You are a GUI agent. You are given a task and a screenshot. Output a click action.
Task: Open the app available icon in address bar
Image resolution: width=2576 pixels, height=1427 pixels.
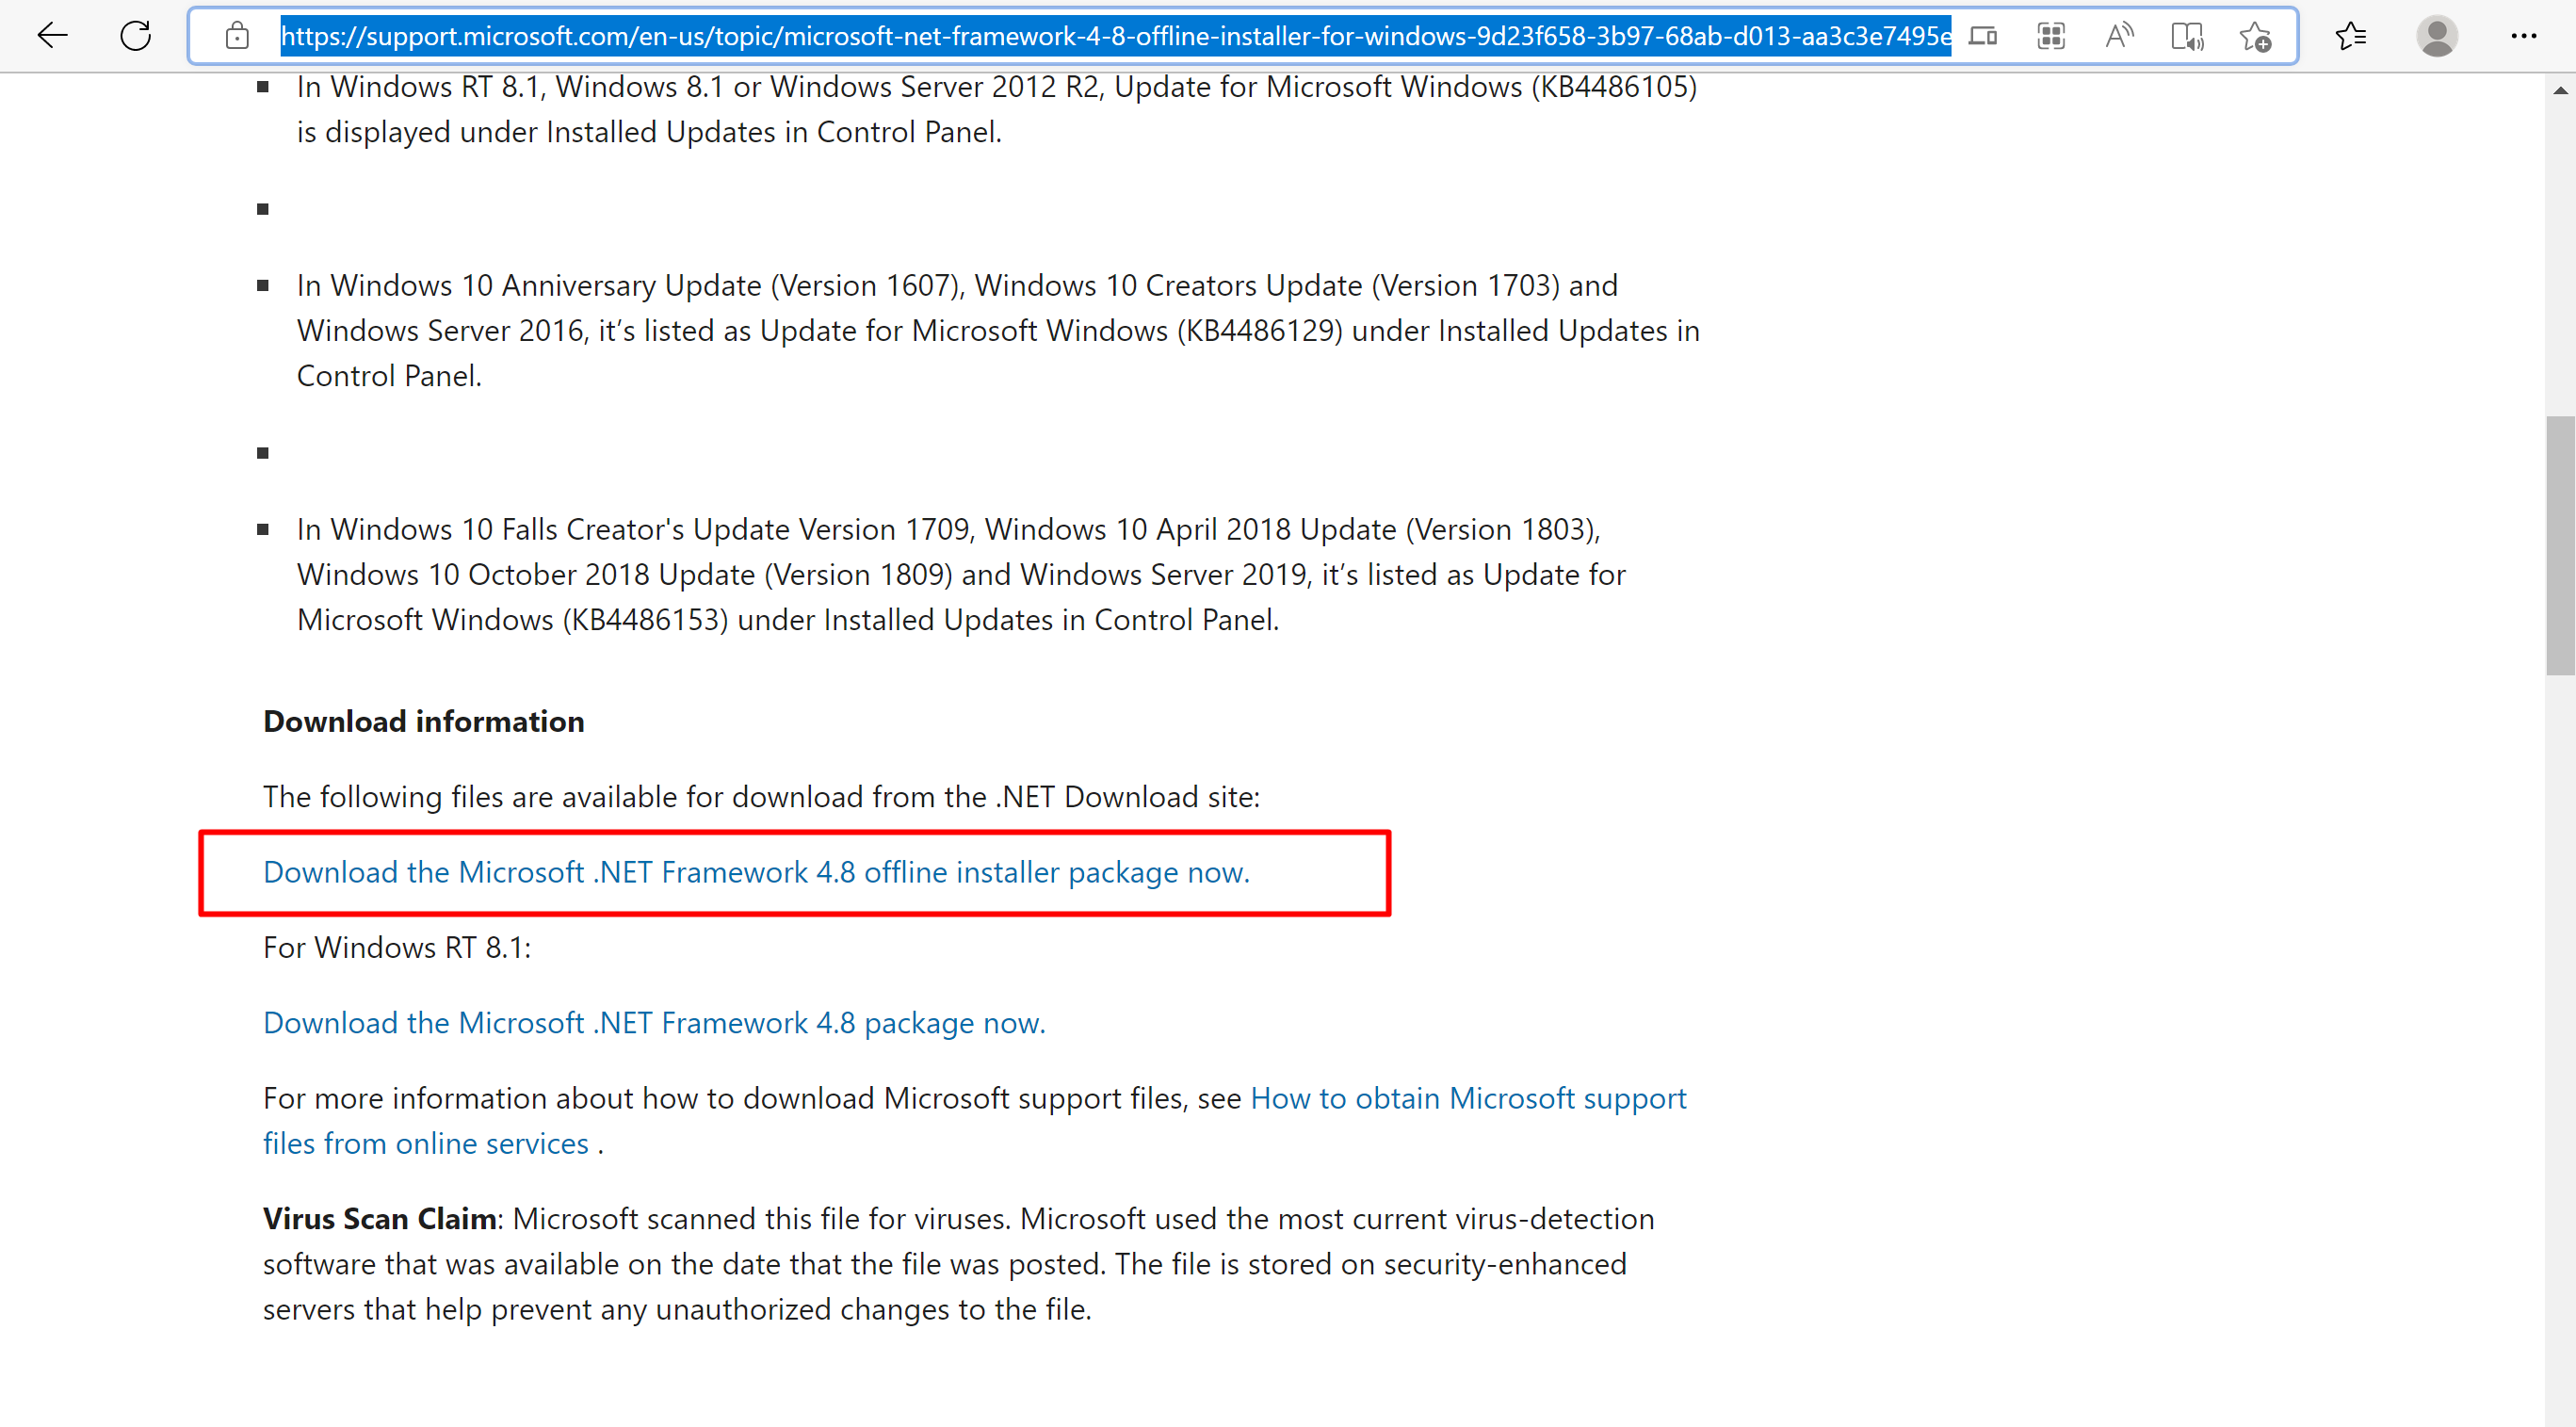tap(1983, 36)
